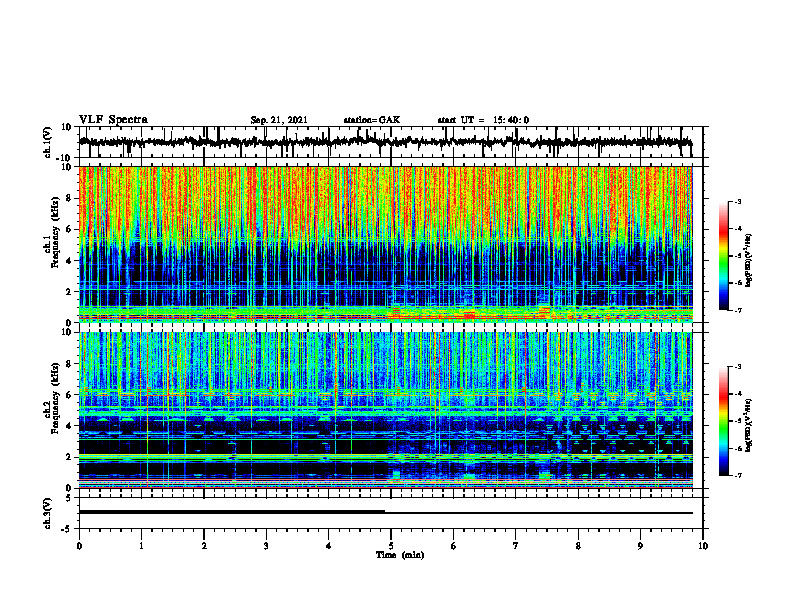Click the time axis tick label "2"

(x=204, y=546)
